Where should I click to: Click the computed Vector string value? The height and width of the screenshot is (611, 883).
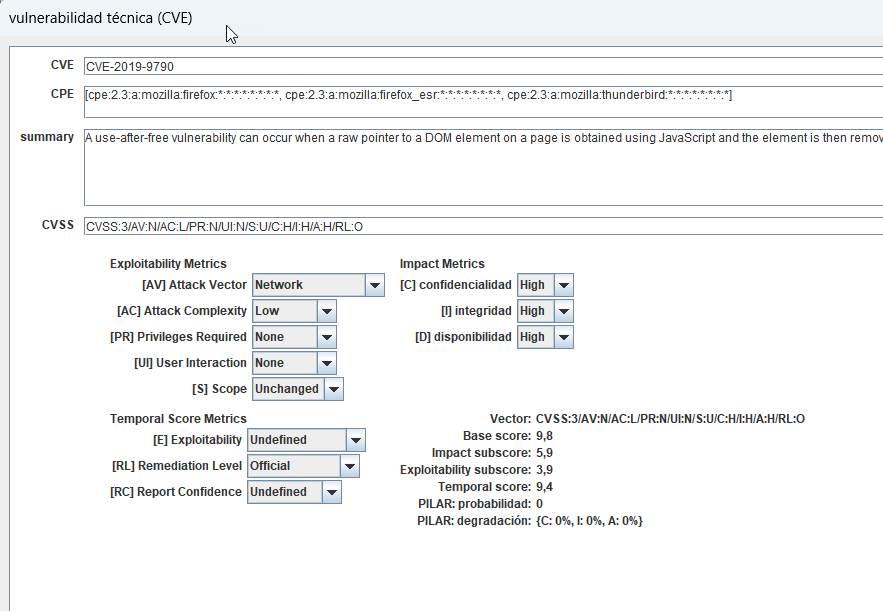pos(670,419)
